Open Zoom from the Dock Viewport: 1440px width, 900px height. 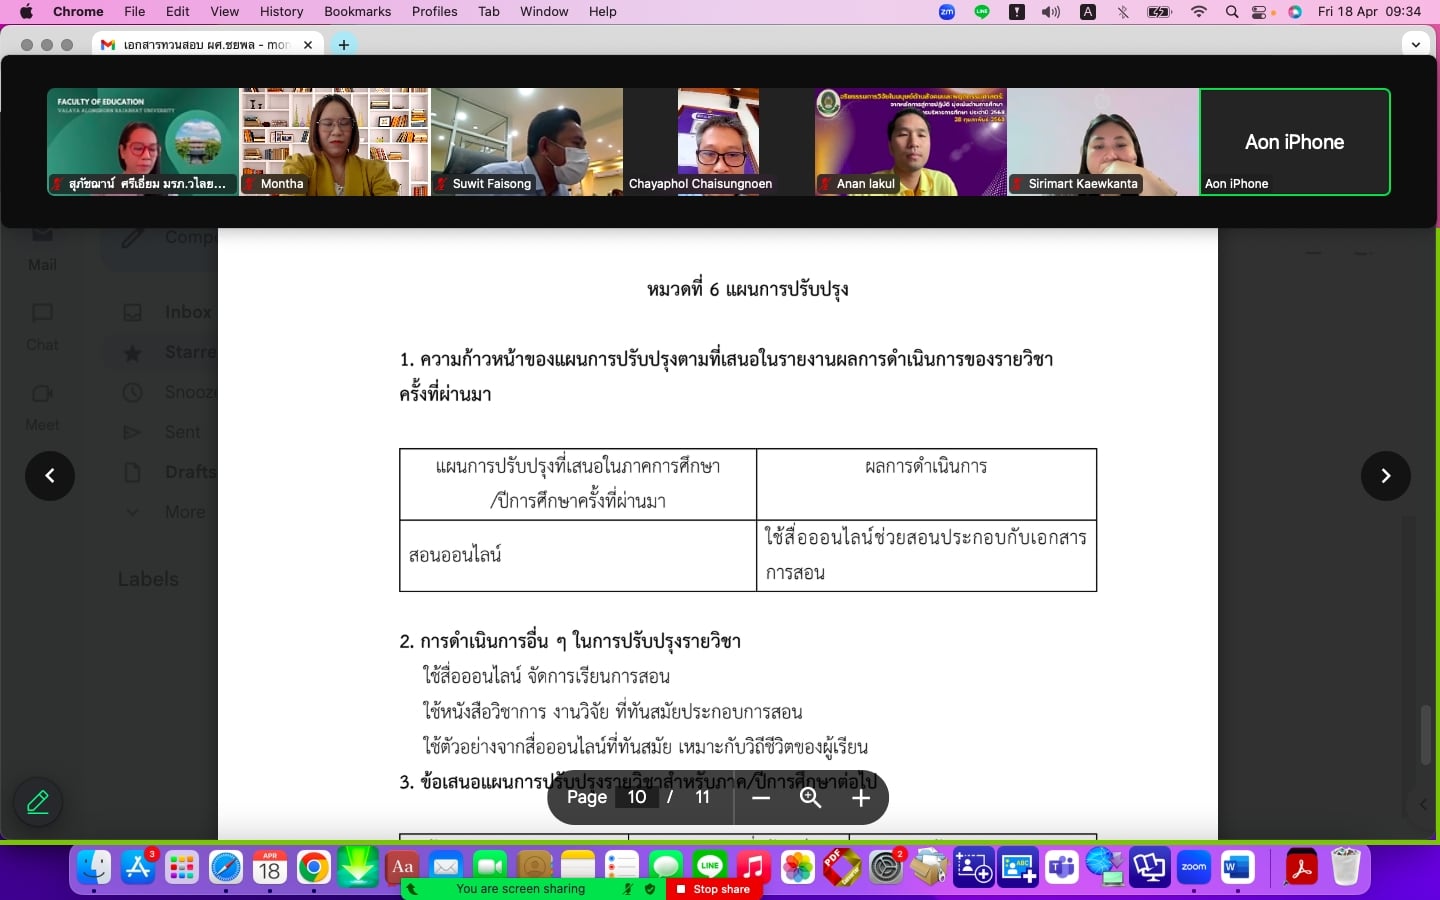click(x=1193, y=868)
